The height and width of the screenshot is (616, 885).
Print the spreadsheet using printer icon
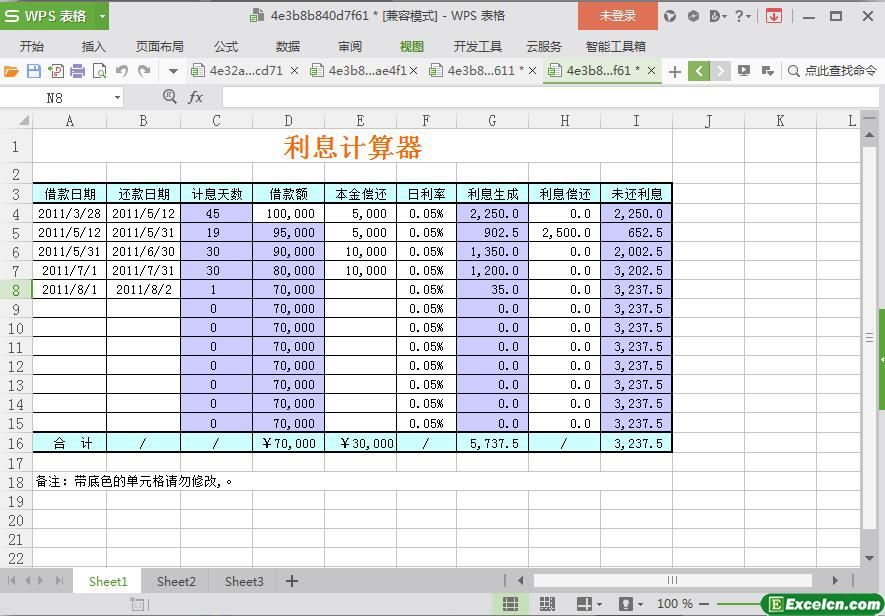pyautogui.click(x=78, y=71)
